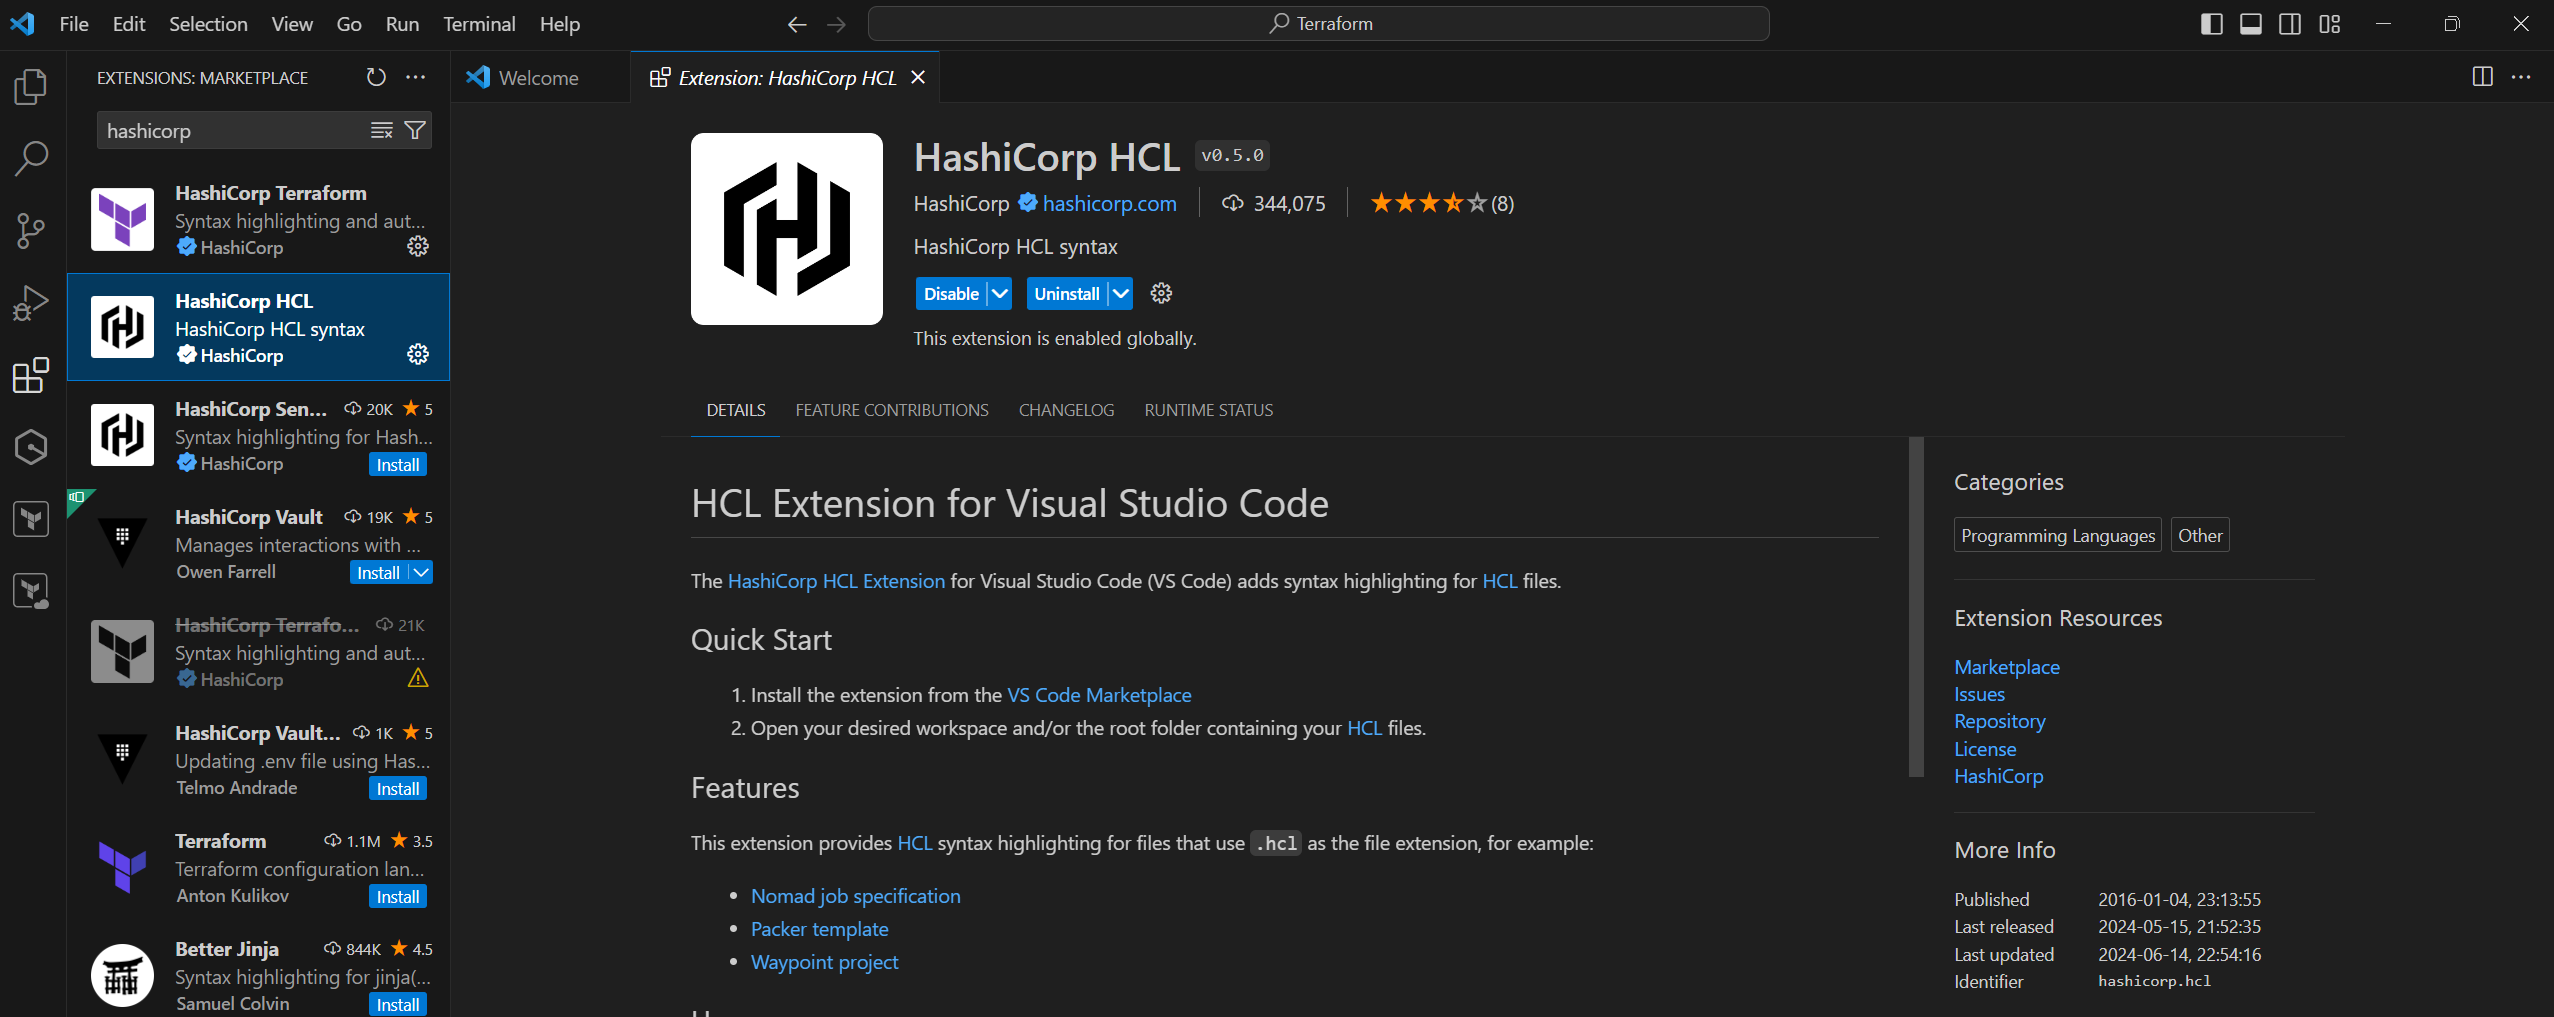Open the Explorer view in the activity bar
This screenshot has height=1017, width=2554.
coord(31,87)
